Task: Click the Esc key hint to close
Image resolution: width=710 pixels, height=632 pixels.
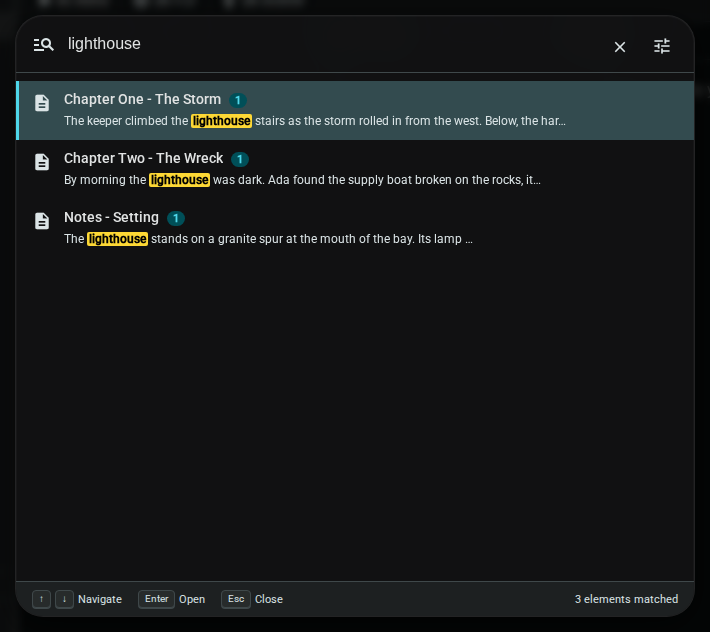Action: (236, 599)
